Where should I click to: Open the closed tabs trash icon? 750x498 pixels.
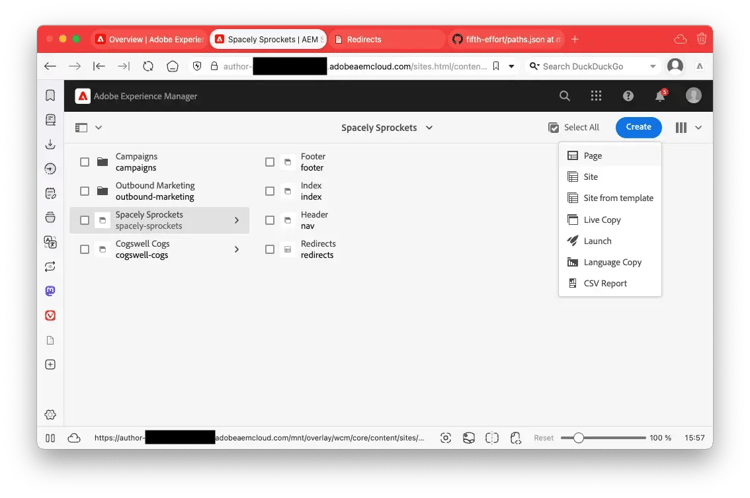click(x=701, y=39)
